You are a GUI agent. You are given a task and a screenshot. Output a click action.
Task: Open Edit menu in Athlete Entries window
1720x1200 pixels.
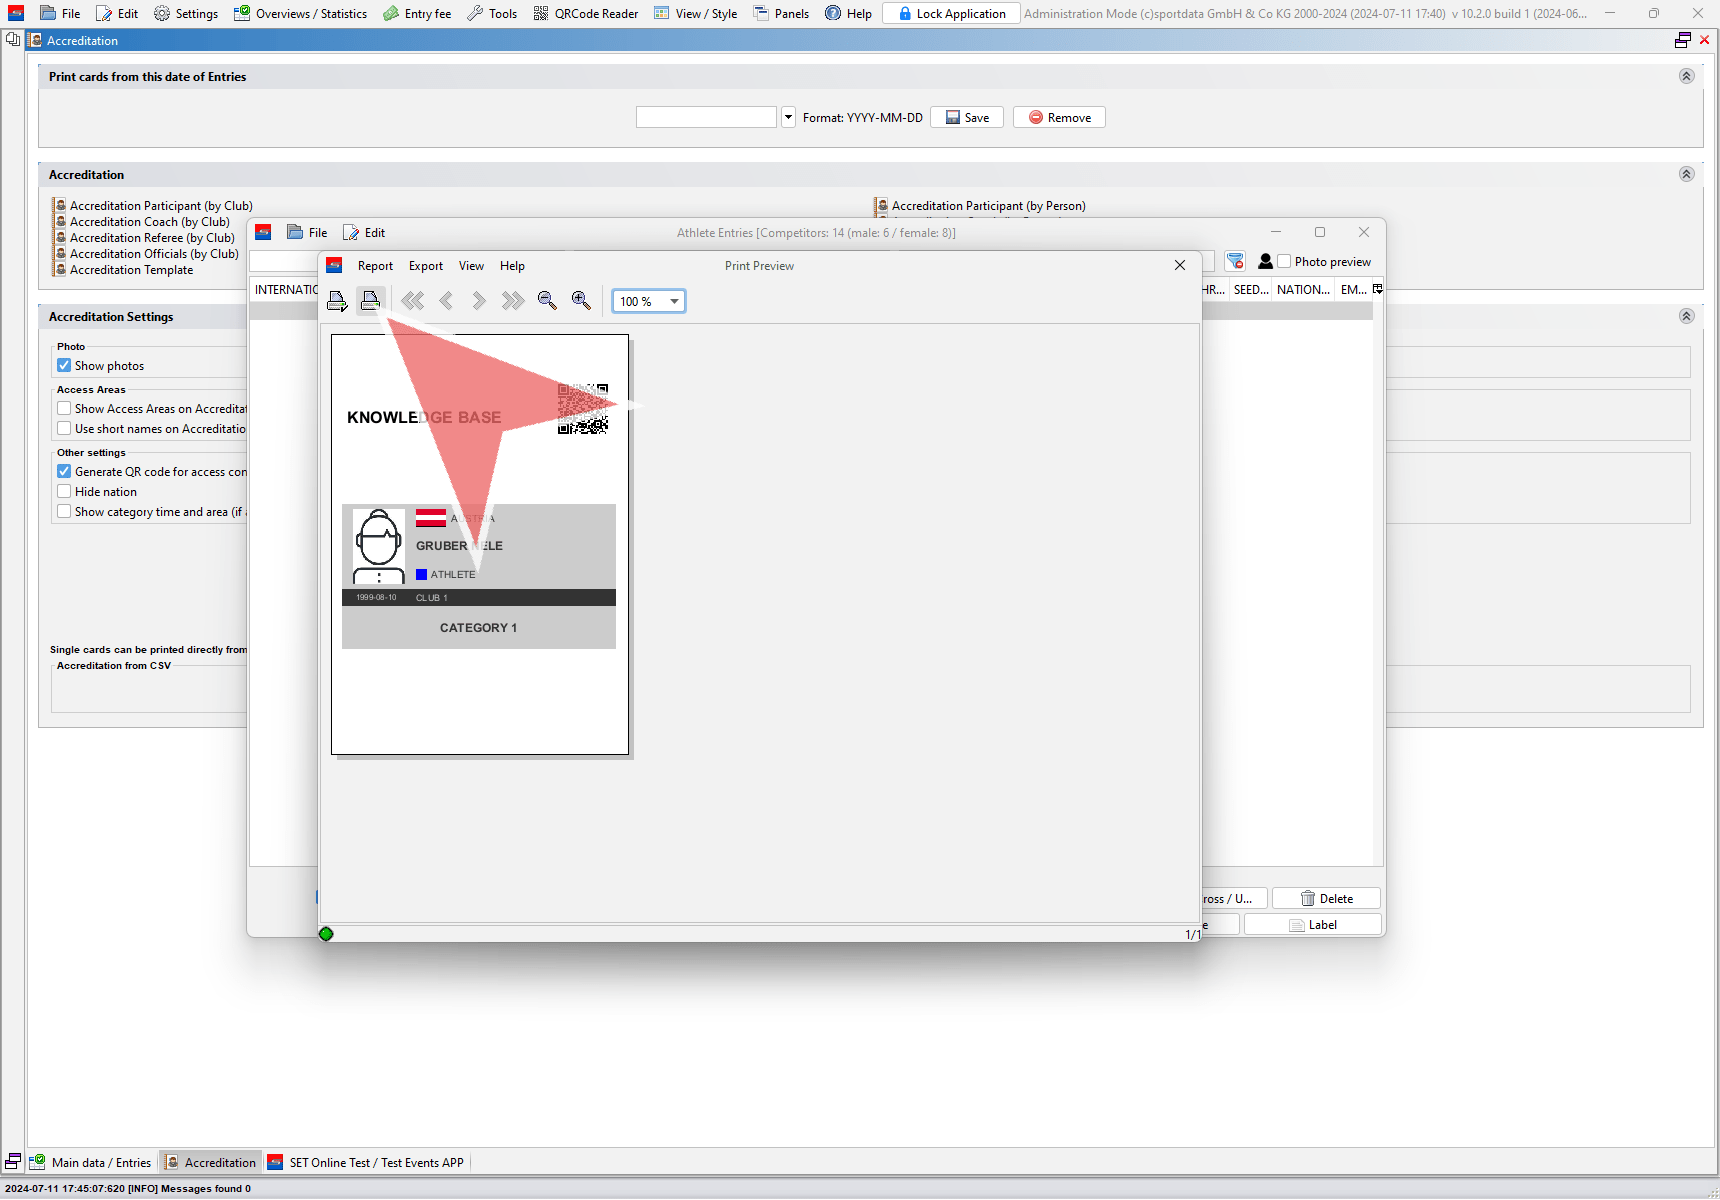pos(365,233)
